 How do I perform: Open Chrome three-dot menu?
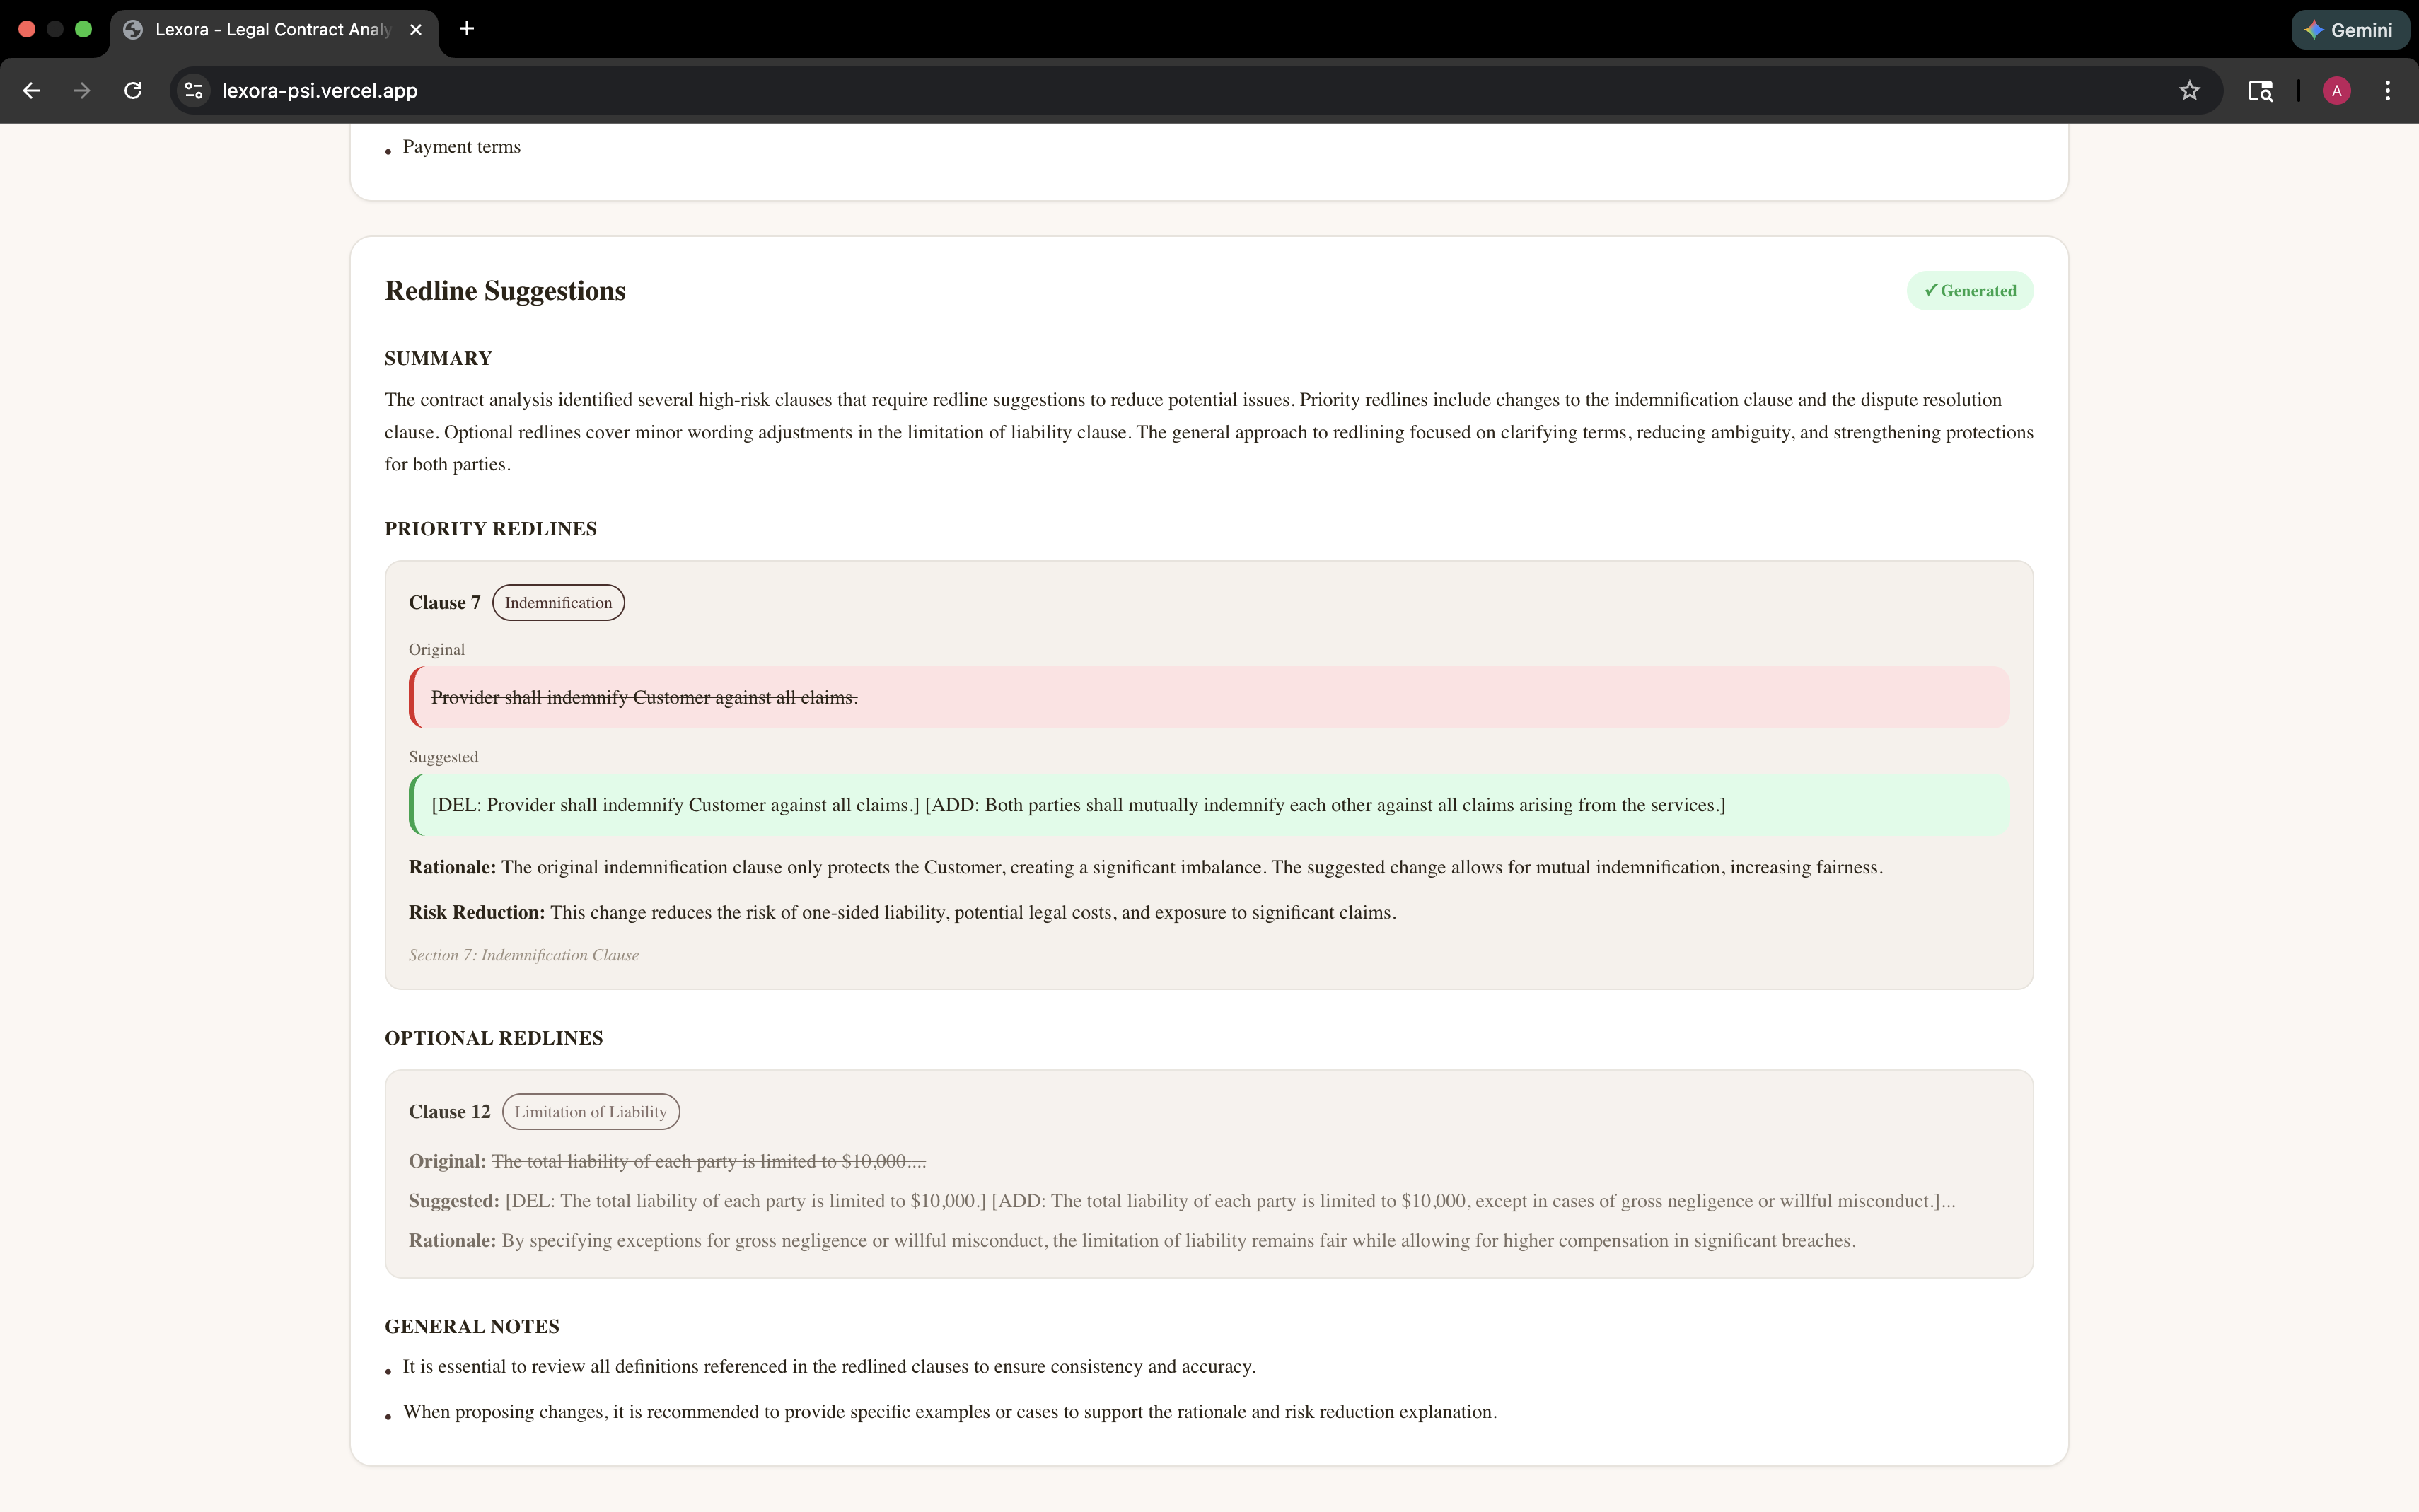click(x=2388, y=91)
